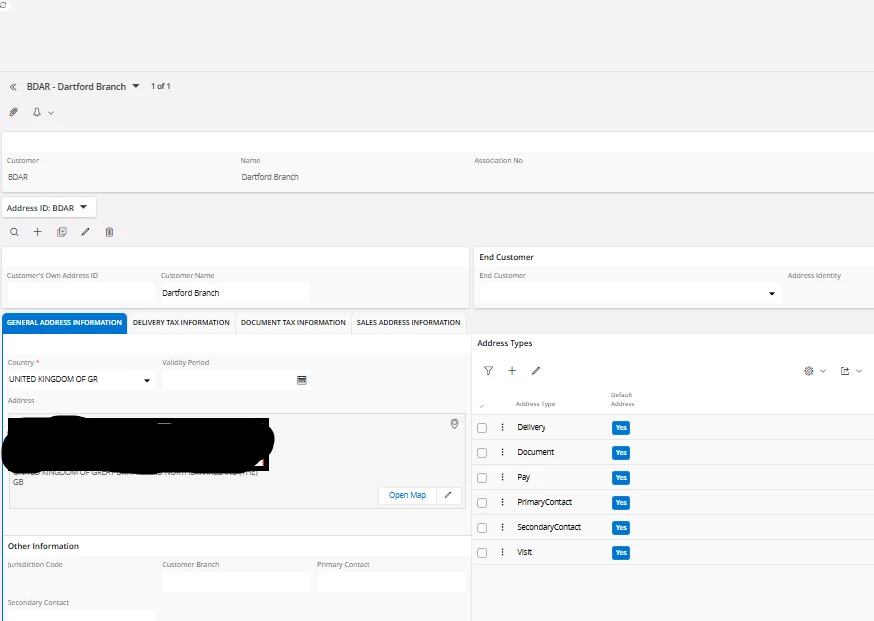Open the Country dropdown
The height and width of the screenshot is (621, 874).
[147, 380]
